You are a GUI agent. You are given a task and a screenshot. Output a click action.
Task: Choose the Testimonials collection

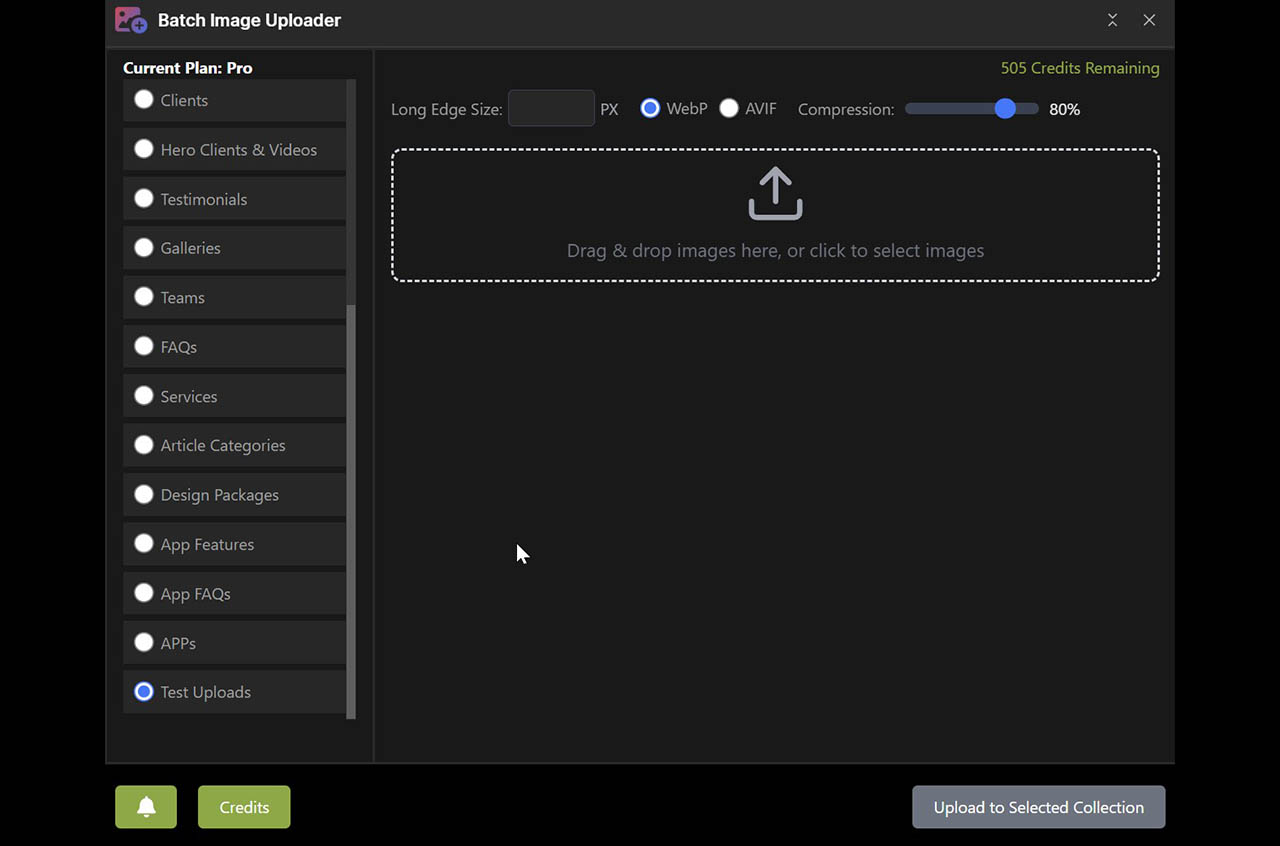pos(234,199)
